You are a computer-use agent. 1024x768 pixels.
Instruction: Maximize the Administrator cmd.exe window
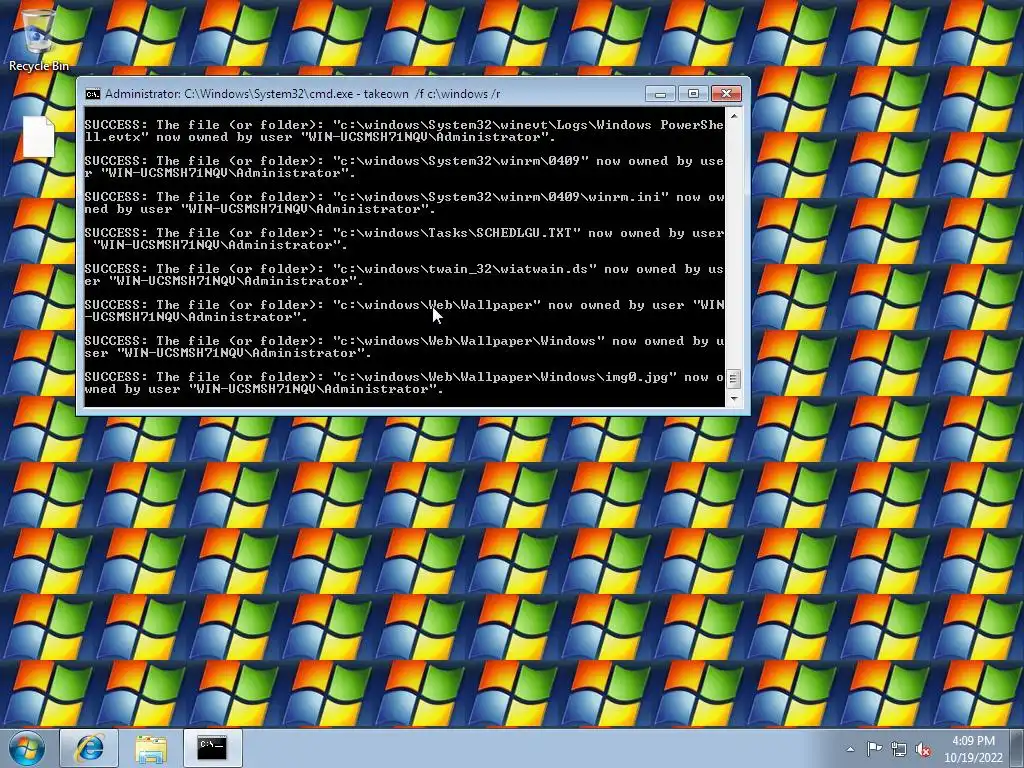(693, 94)
